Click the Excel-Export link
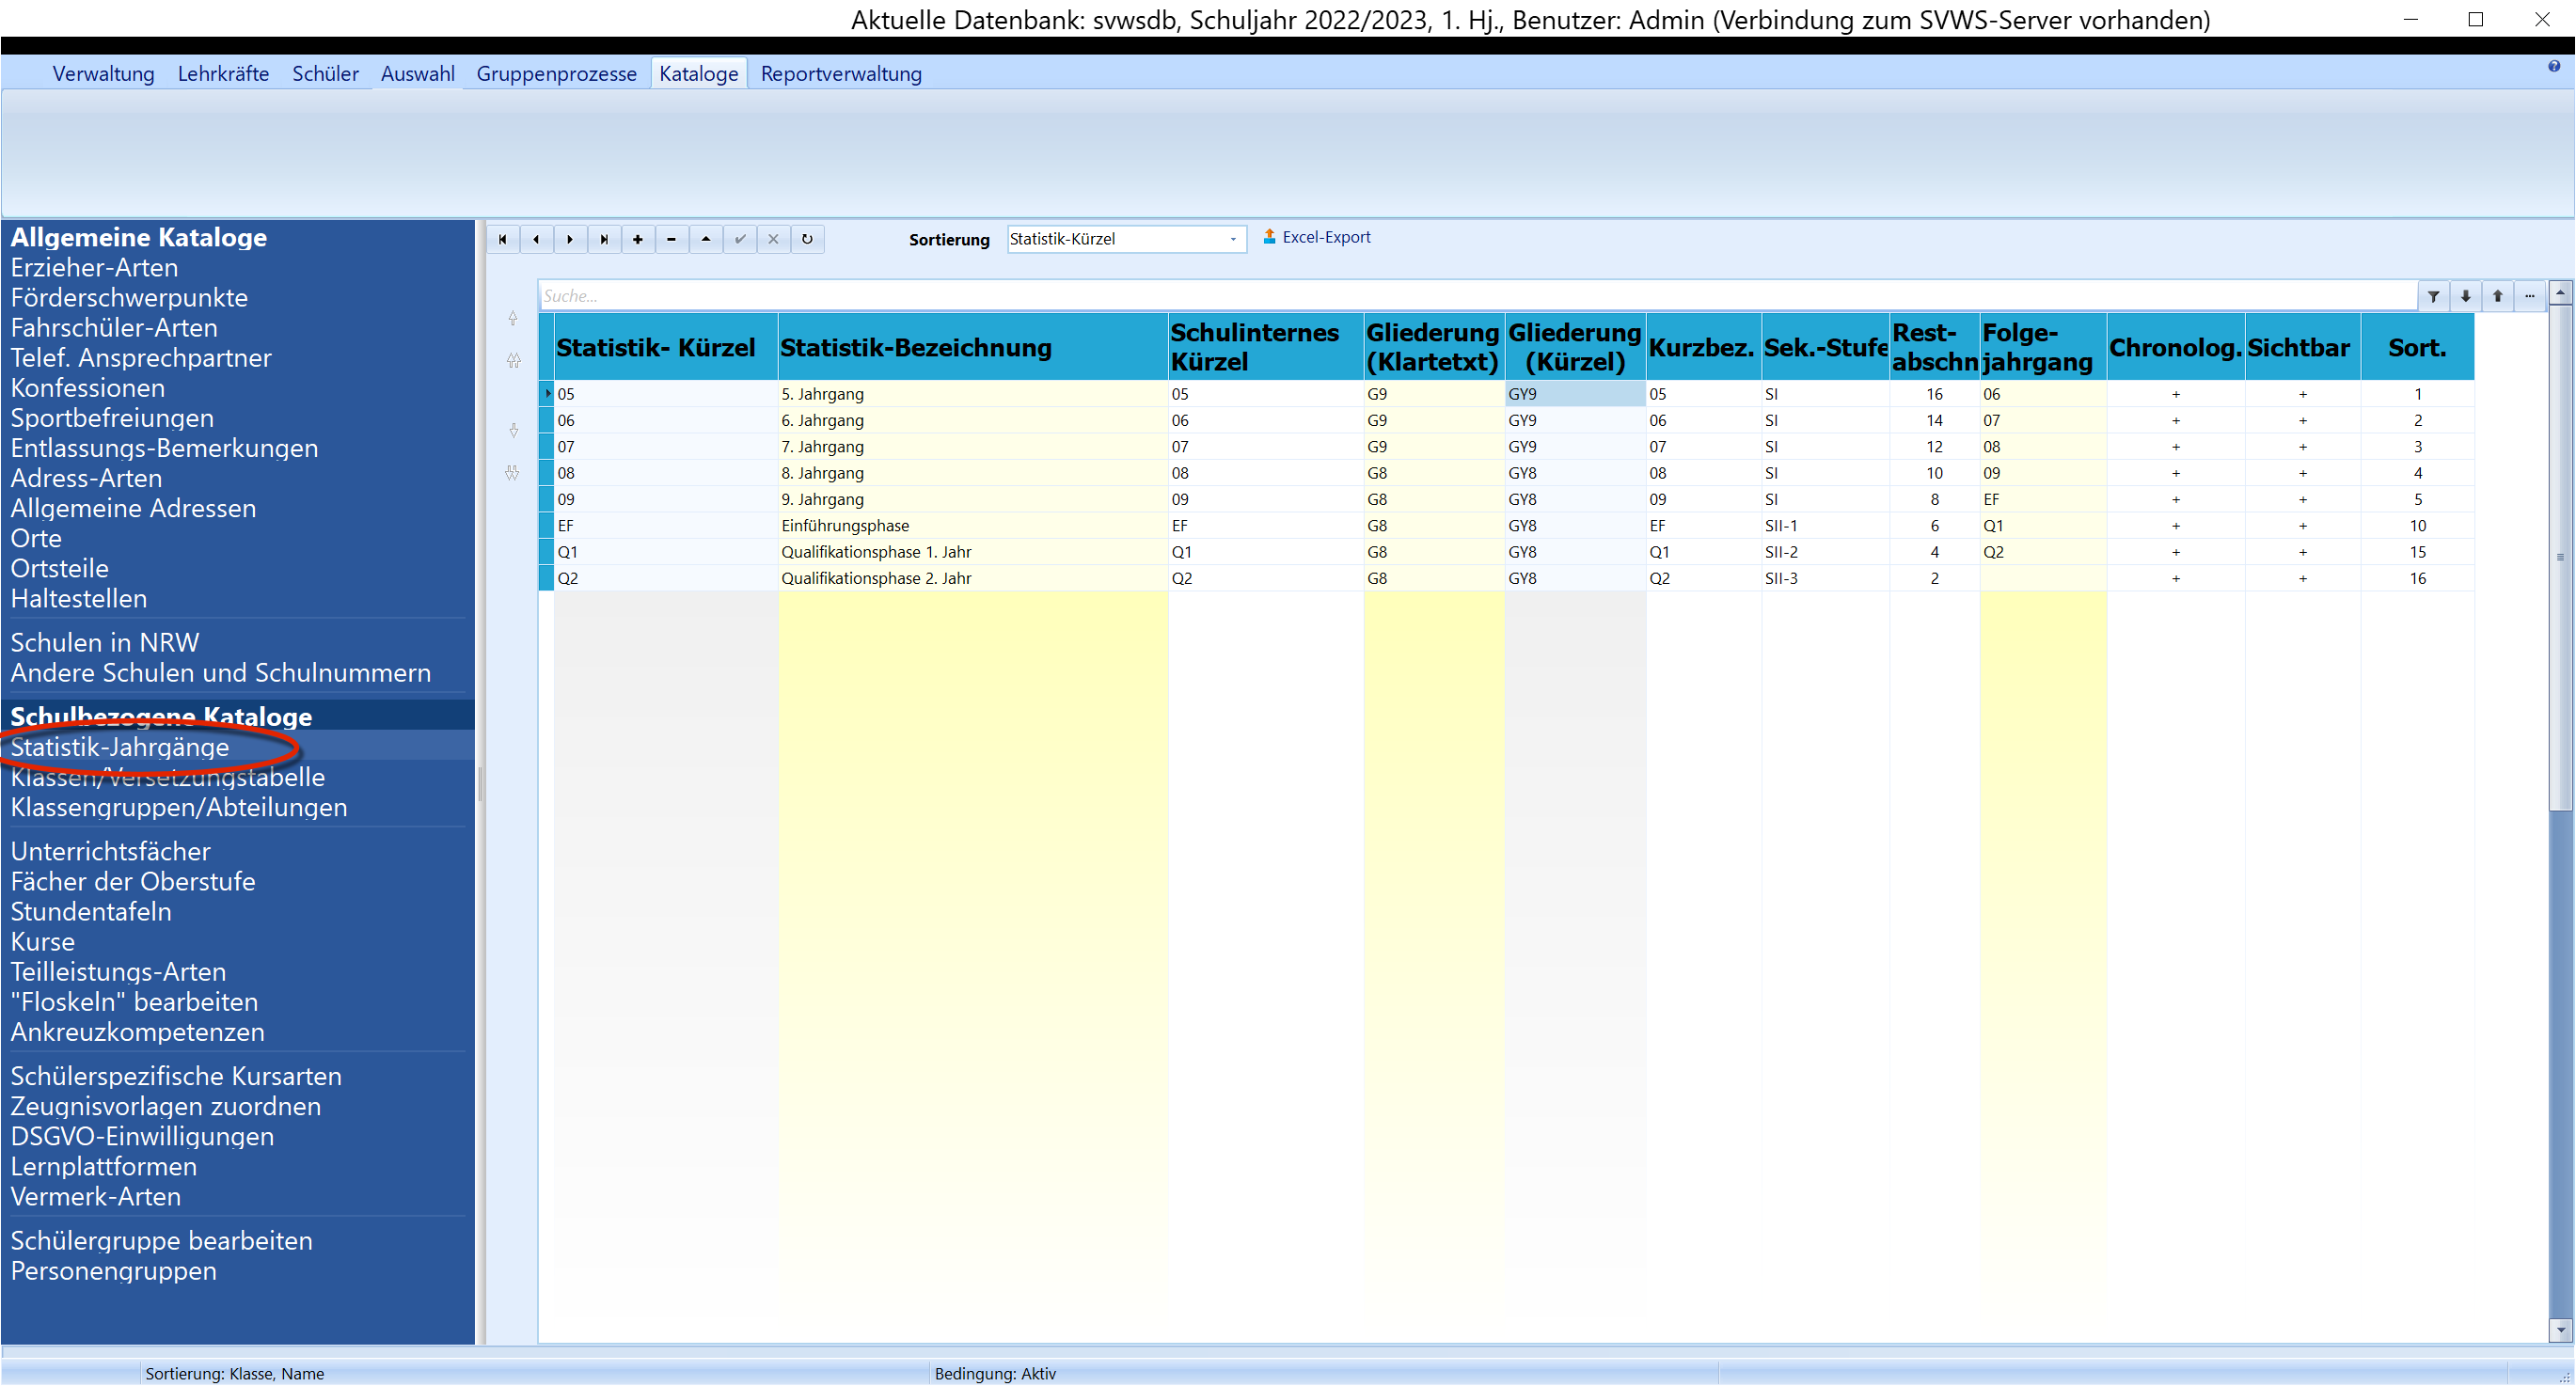Viewport: 2576px width, 1386px height. pyautogui.click(x=1325, y=237)
